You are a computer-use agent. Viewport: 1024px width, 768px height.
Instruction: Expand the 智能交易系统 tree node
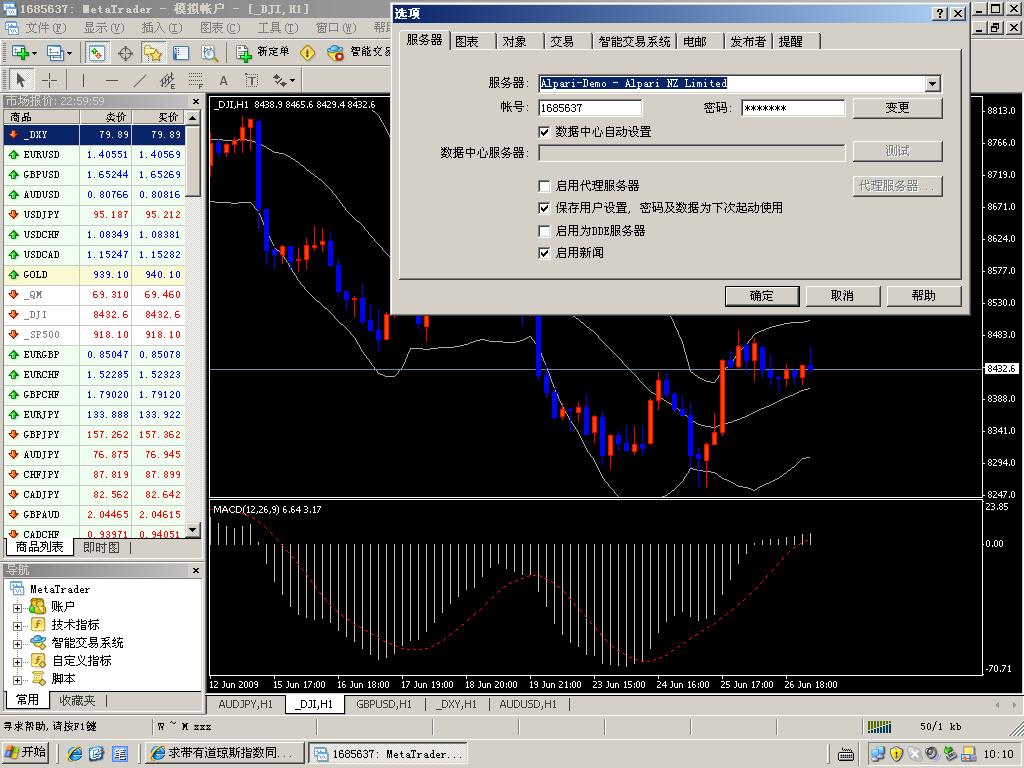pos(18,644)
